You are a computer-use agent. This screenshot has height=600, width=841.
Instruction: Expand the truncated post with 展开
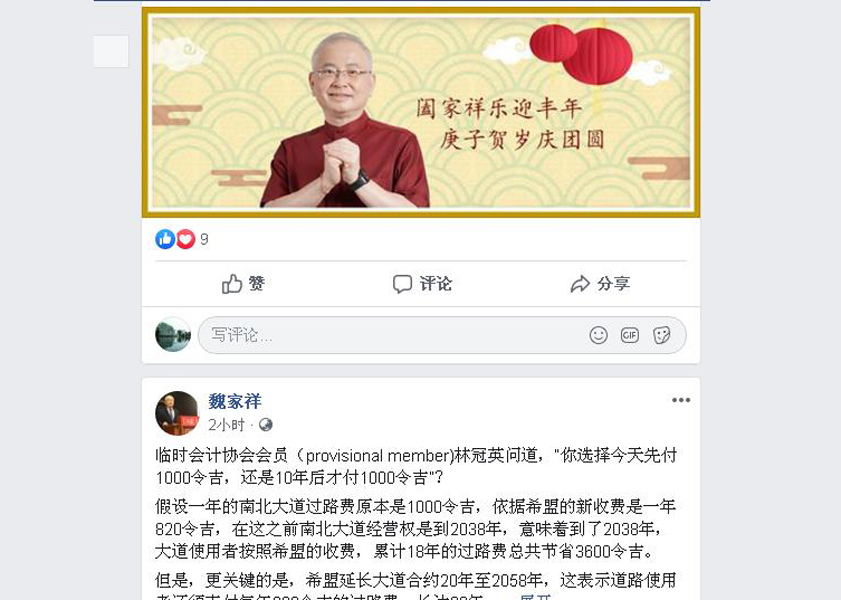tap(535, 596)
